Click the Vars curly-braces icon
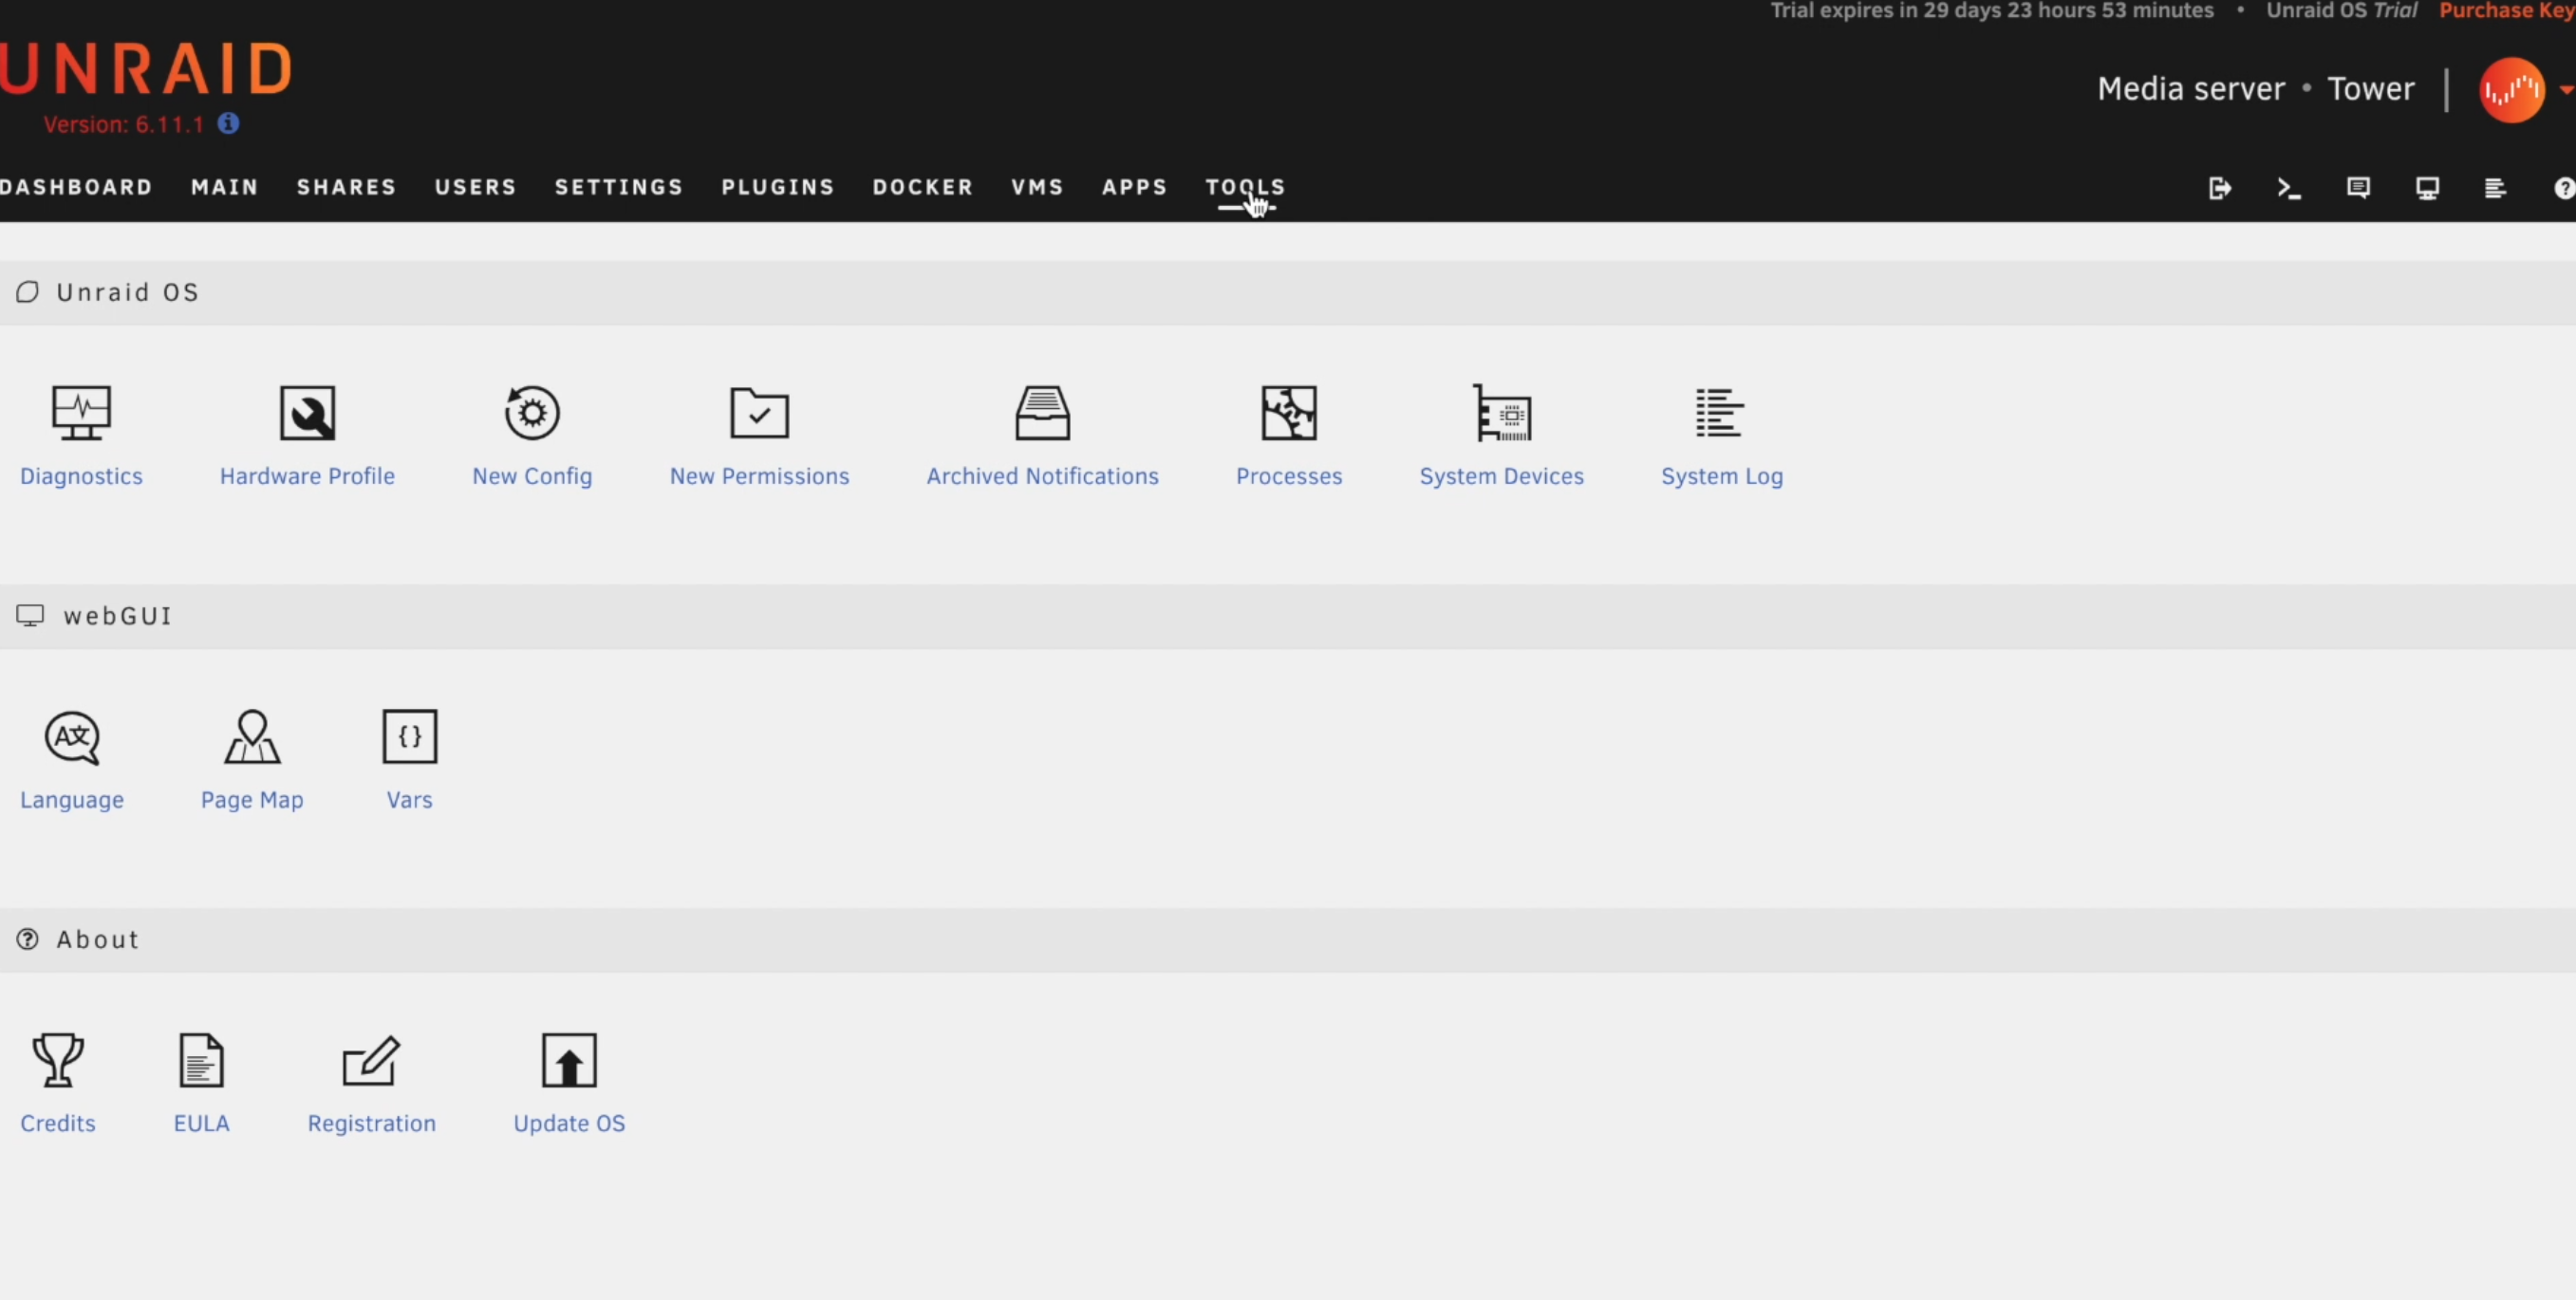The width and height of the screenshot is (2576, 1300). [x=409, y=737]
